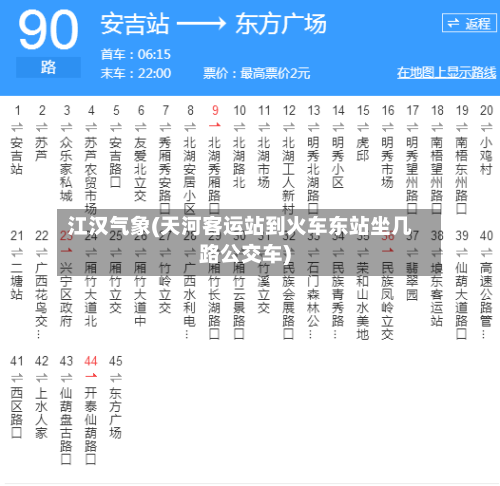The image size is (500, 486).
Task: Click transfer icon above 仙葫大道路口
Action: click(462, 252)
